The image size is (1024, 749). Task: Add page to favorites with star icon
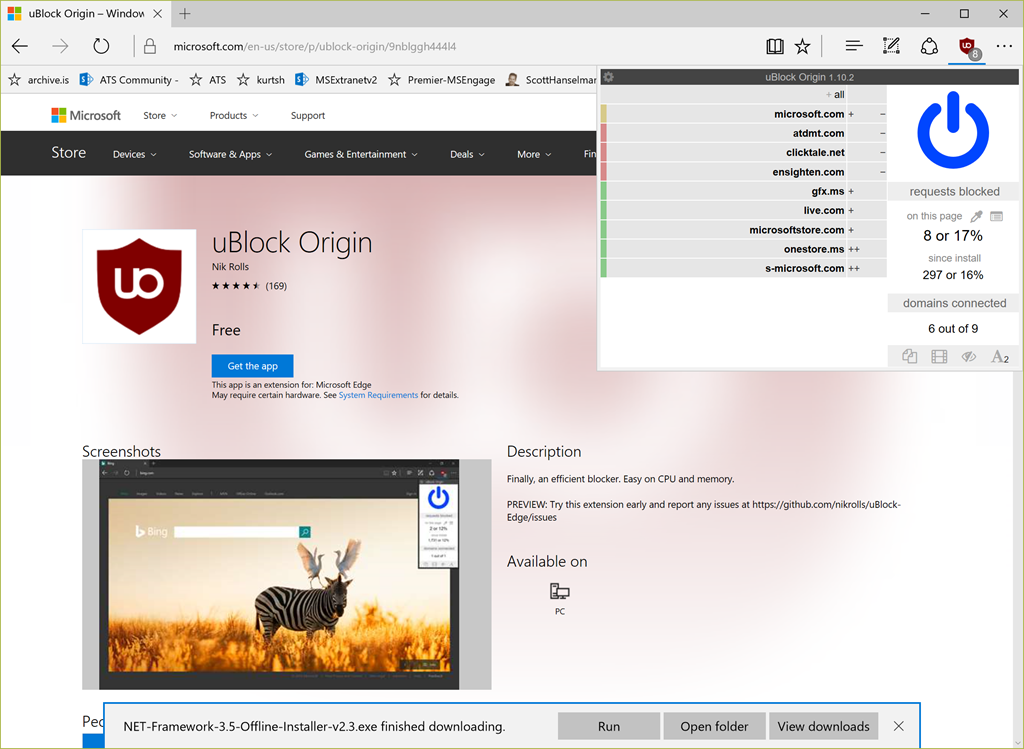[802, 47]
